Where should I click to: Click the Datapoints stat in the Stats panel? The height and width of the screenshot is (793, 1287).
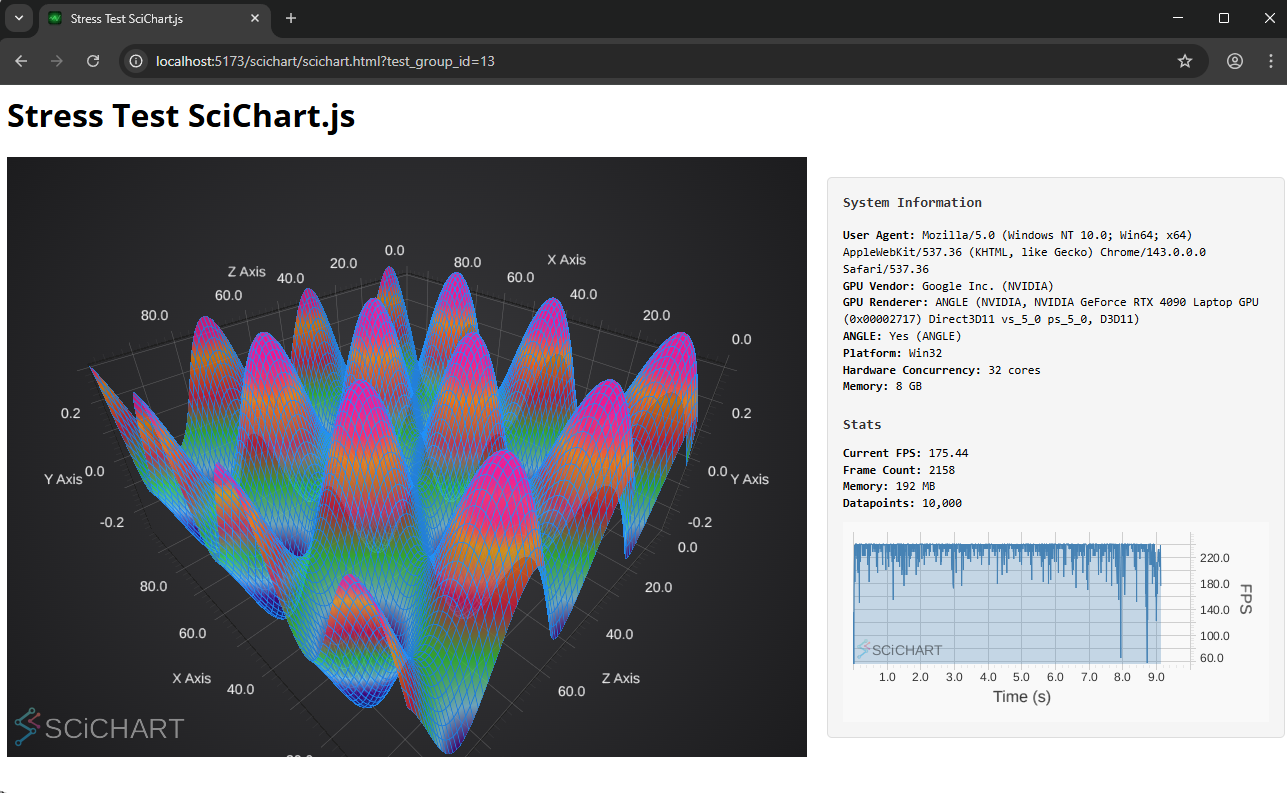[902, 503]
